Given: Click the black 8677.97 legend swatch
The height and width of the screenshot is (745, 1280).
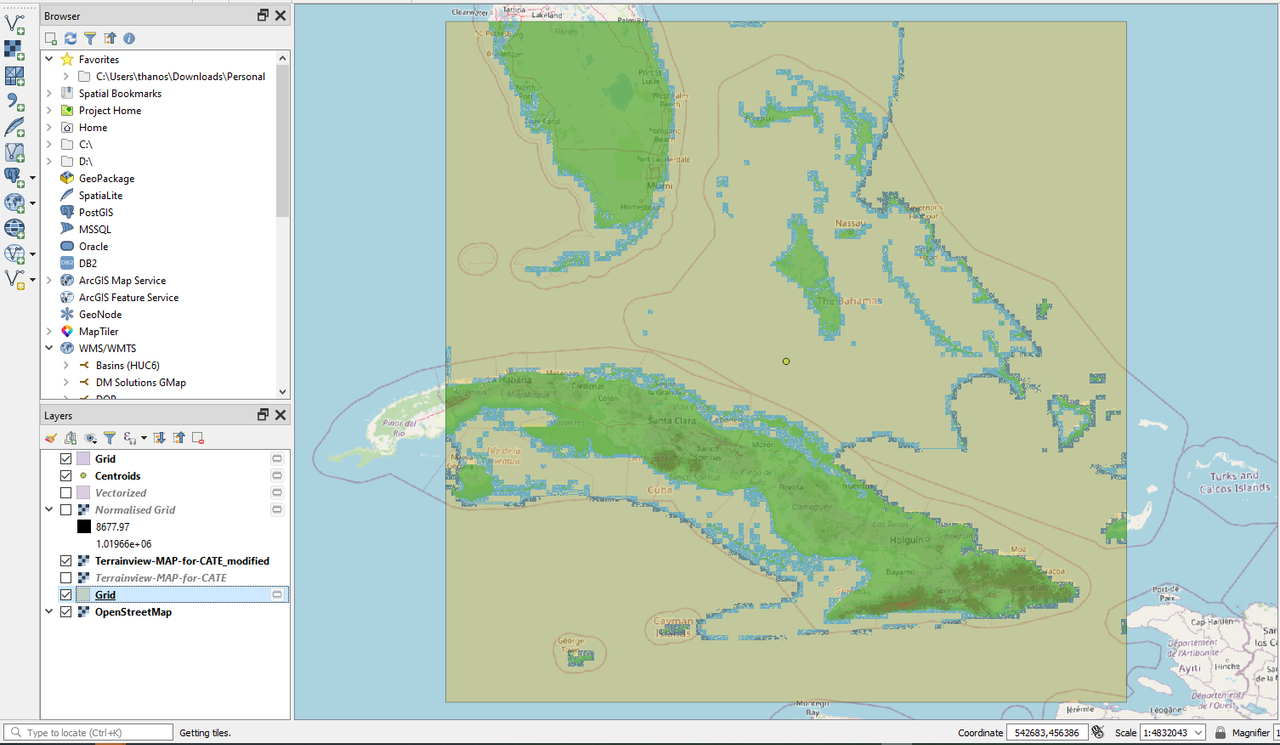Looking at the screenshot, I should click(x=83, y=527).
